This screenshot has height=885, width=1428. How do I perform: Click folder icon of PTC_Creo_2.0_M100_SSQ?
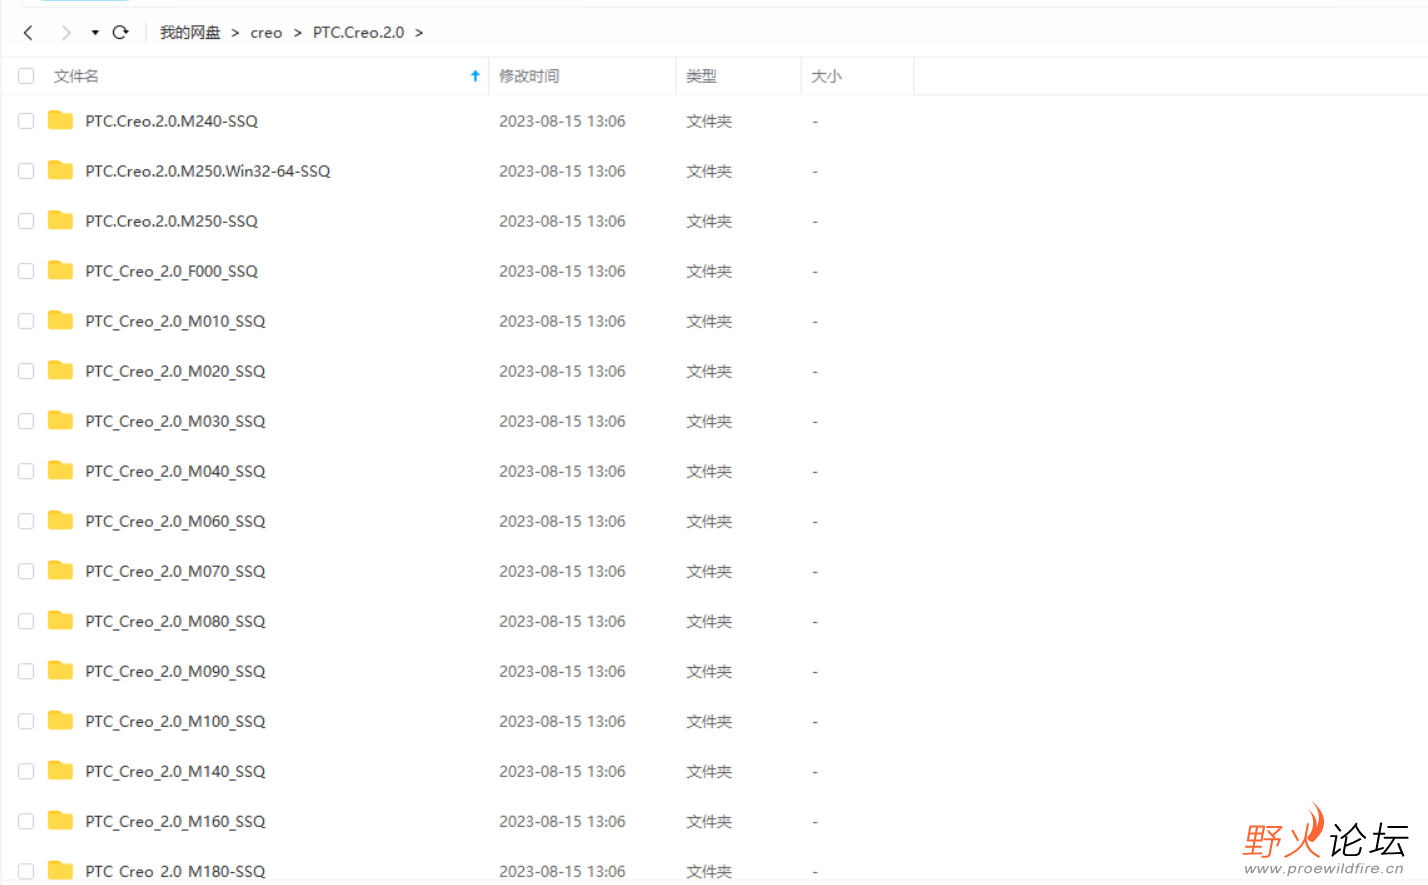(60, 720)
